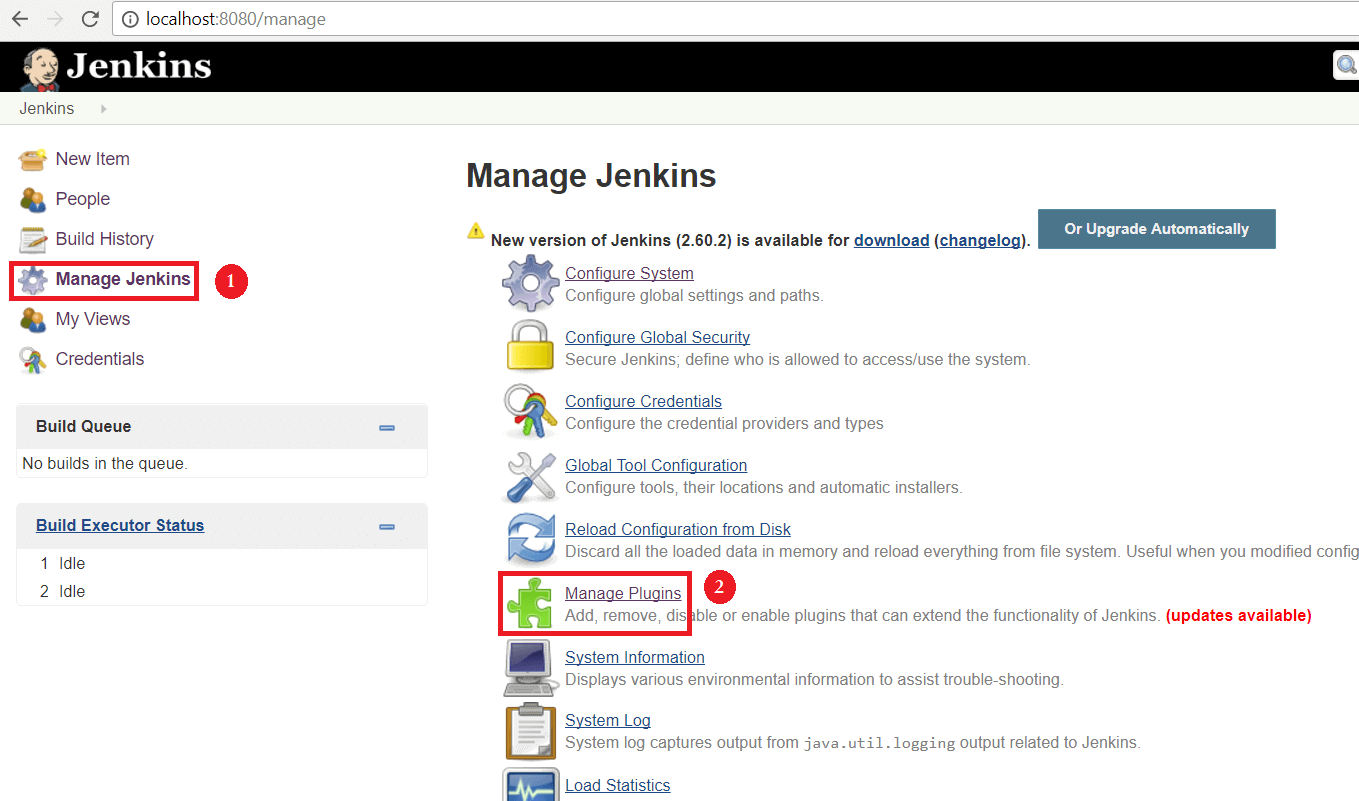Collapse the Build Queue panel

(387, 428)
